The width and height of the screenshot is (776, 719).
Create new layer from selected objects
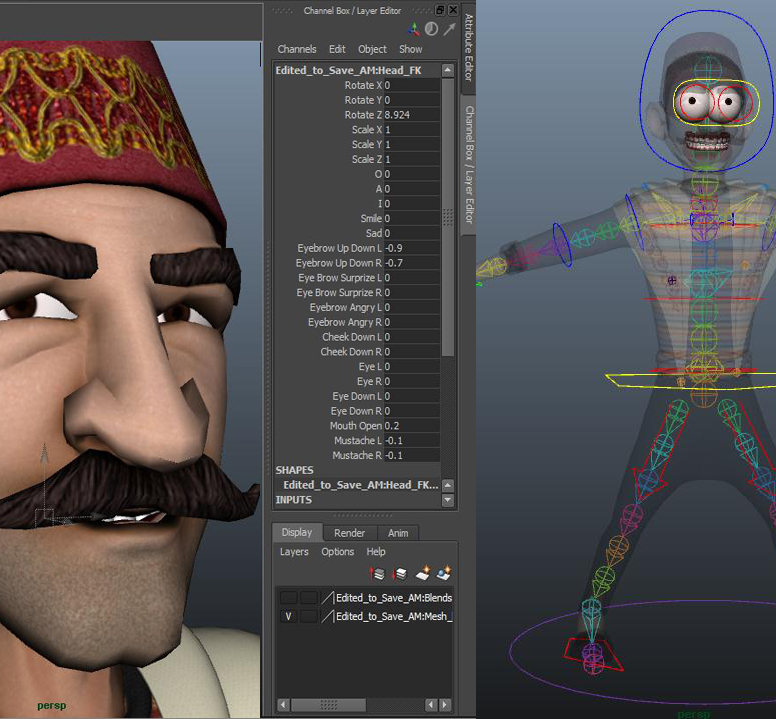pos(443,573)
